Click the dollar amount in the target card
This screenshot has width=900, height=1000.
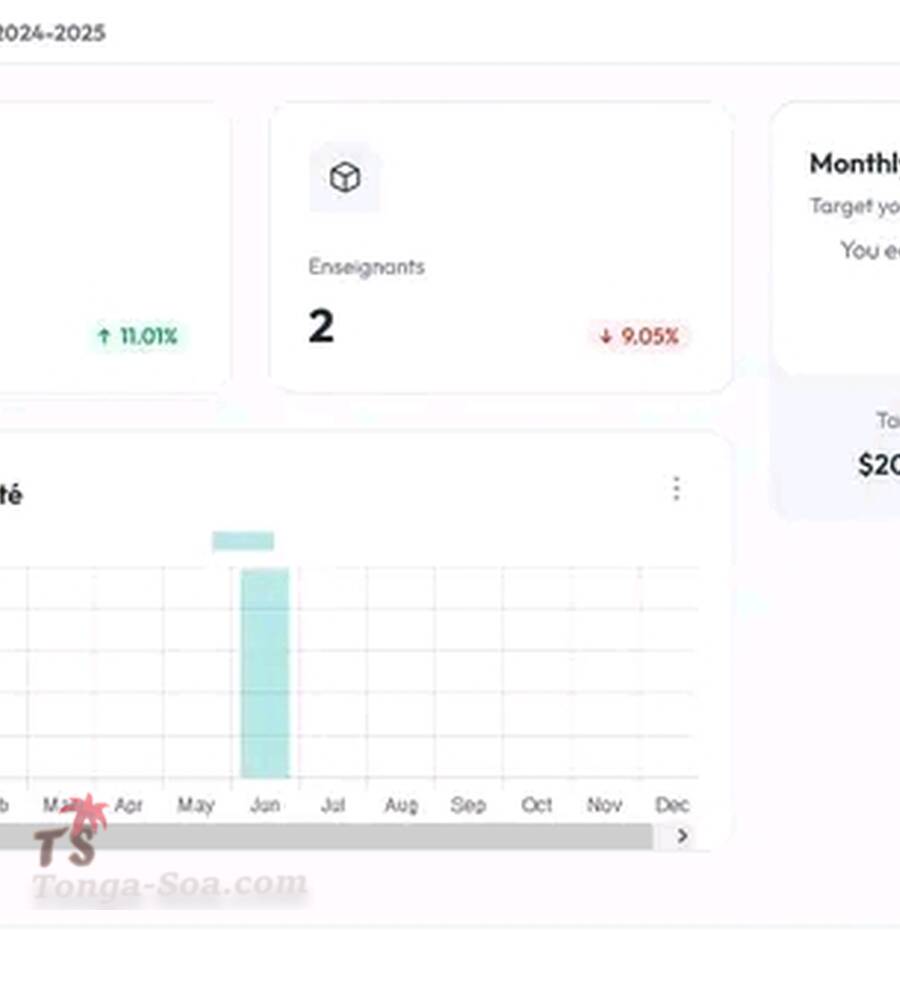879,464
